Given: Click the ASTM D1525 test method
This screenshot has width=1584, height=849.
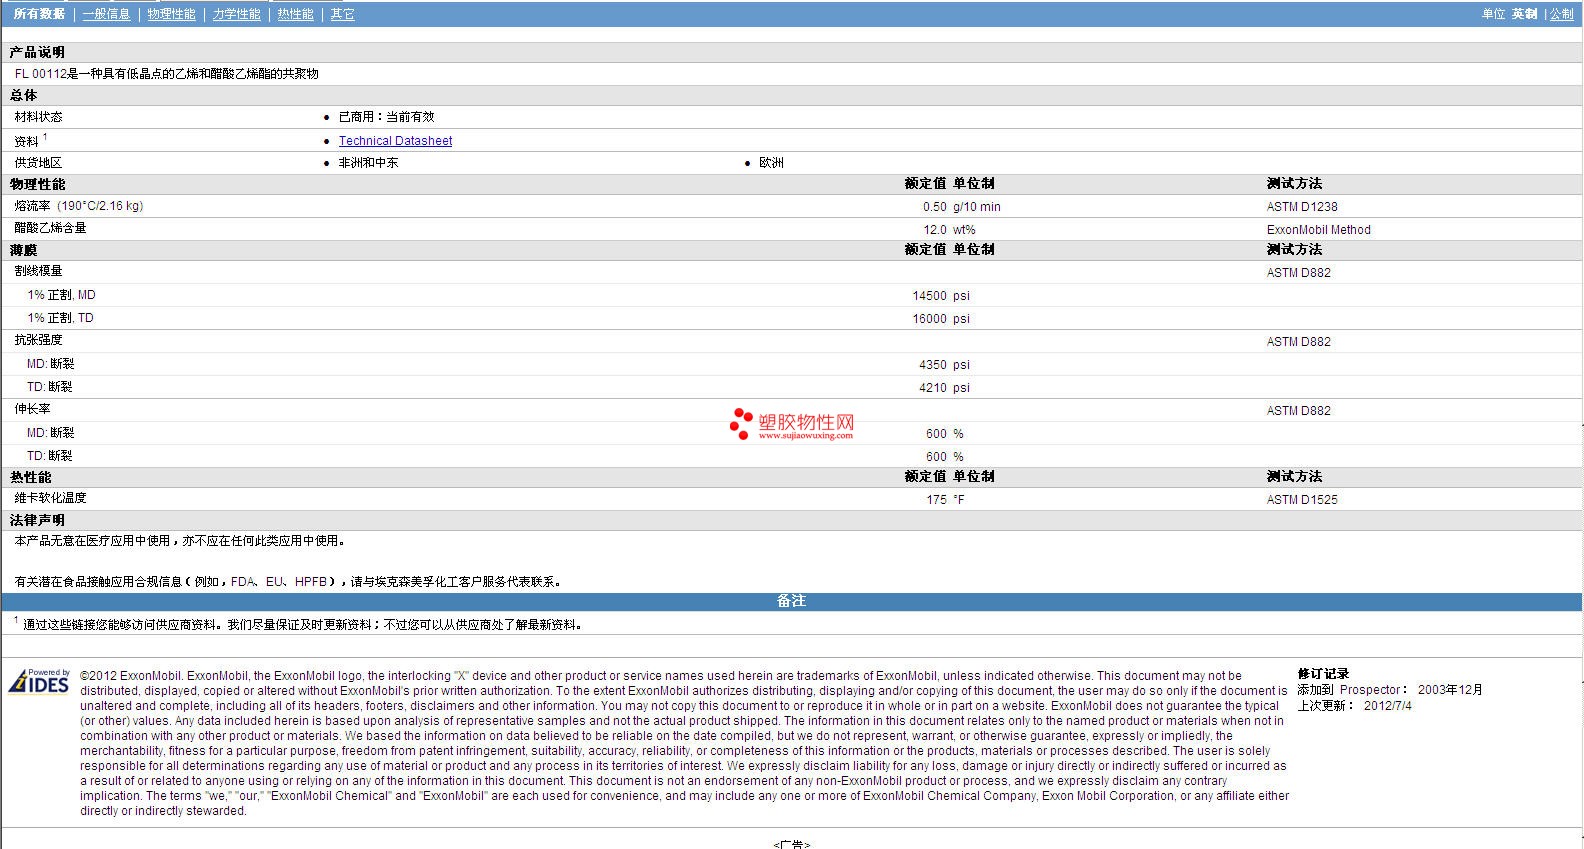Looking at the screenshot, I should pos(1302,500).
